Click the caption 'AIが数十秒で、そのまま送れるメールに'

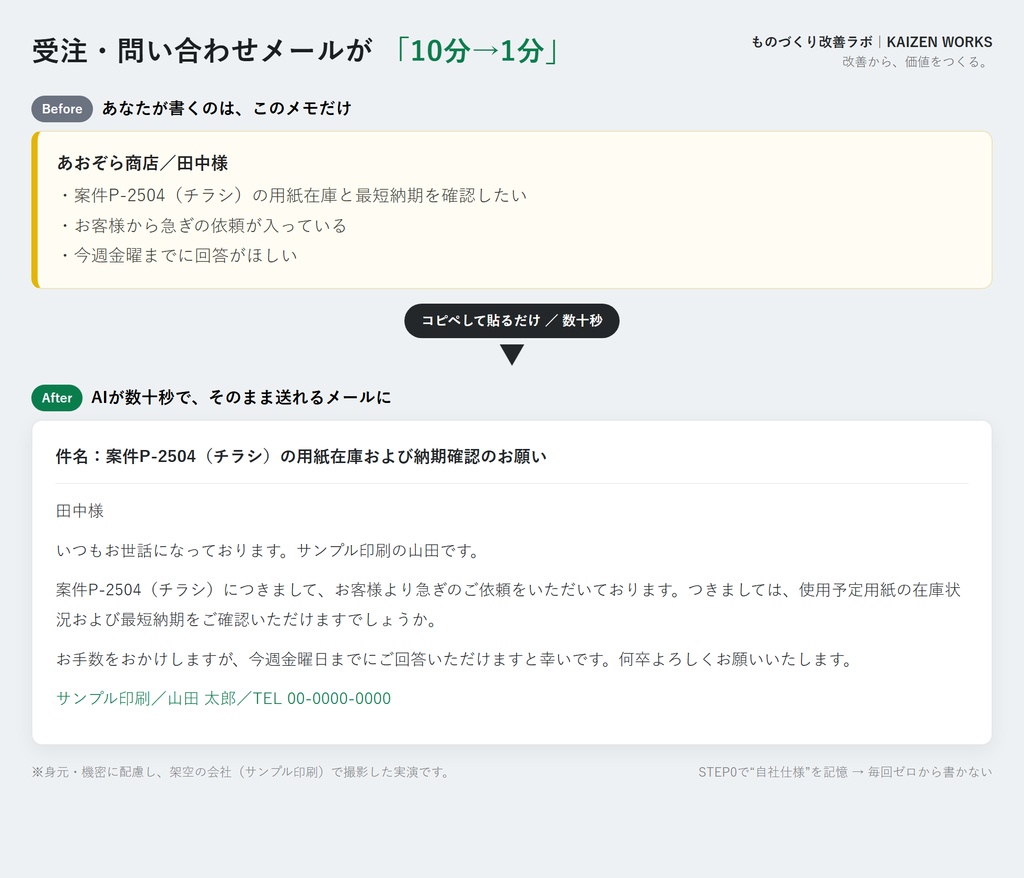[241, 397]
